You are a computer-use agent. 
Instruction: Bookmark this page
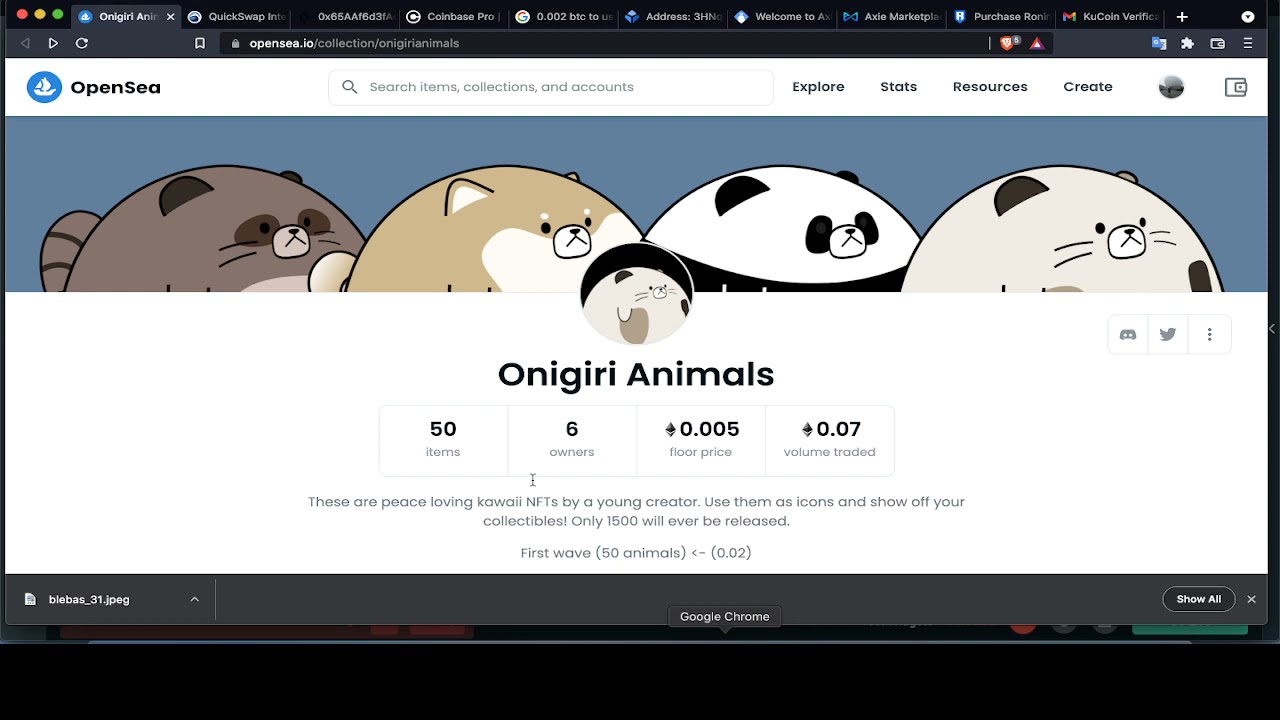[x=200, y=43]
